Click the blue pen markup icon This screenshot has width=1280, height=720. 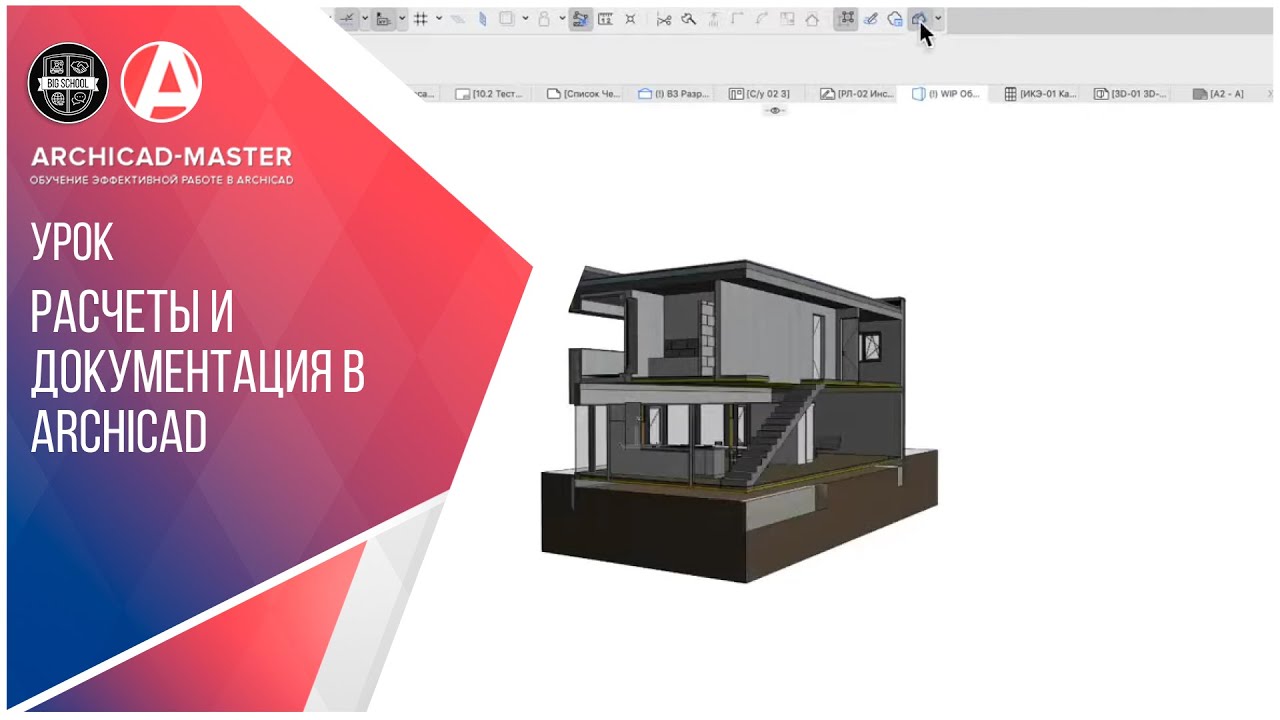(x=871, y=19)
